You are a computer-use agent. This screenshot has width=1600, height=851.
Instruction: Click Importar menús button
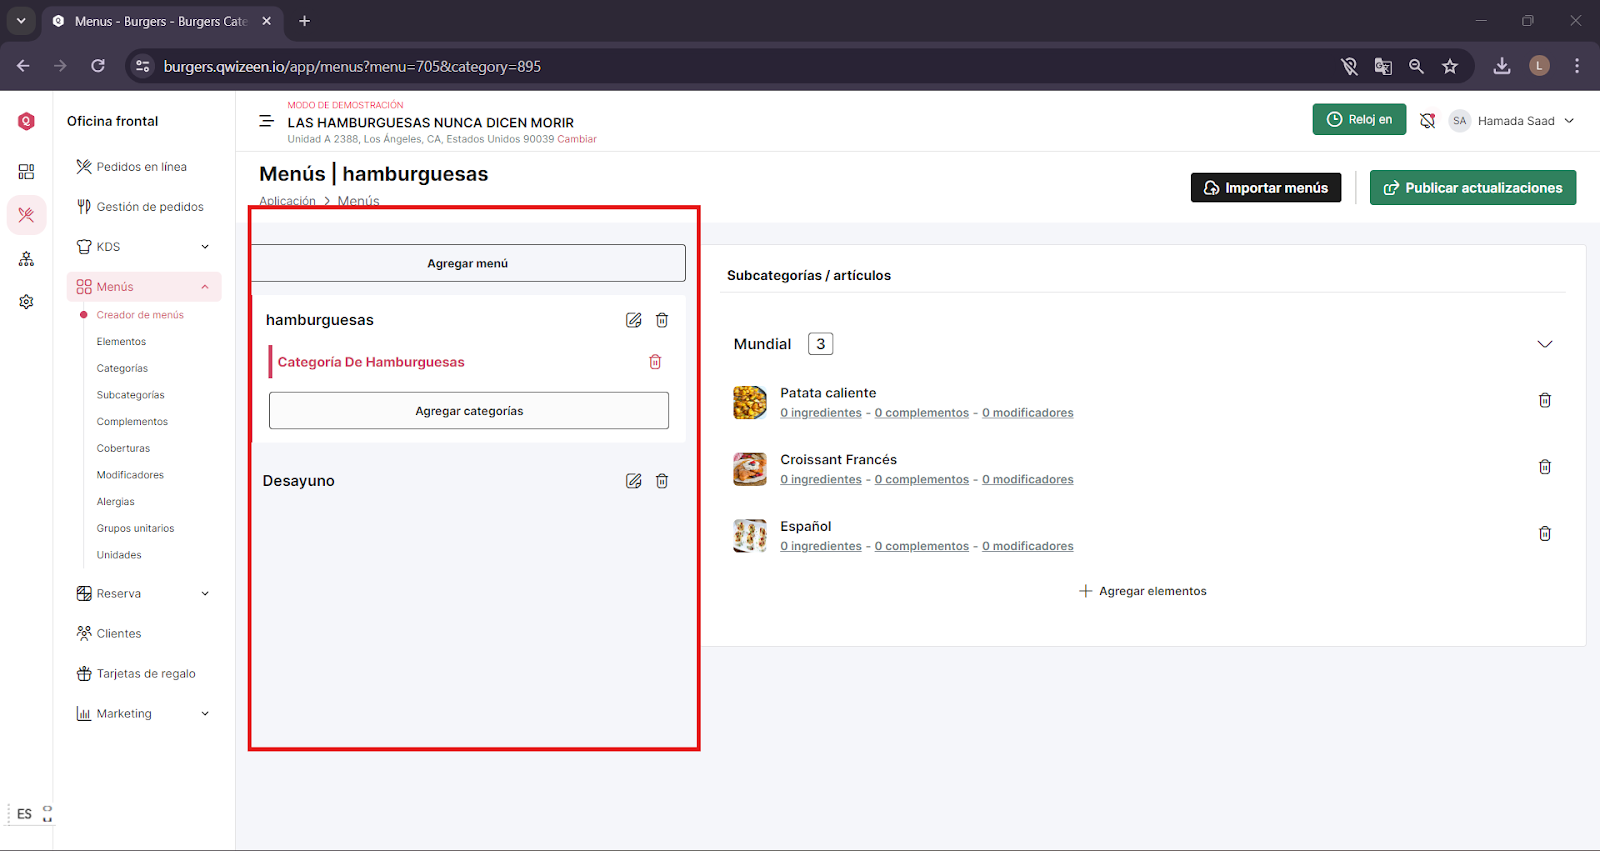tap(1266, 188)
